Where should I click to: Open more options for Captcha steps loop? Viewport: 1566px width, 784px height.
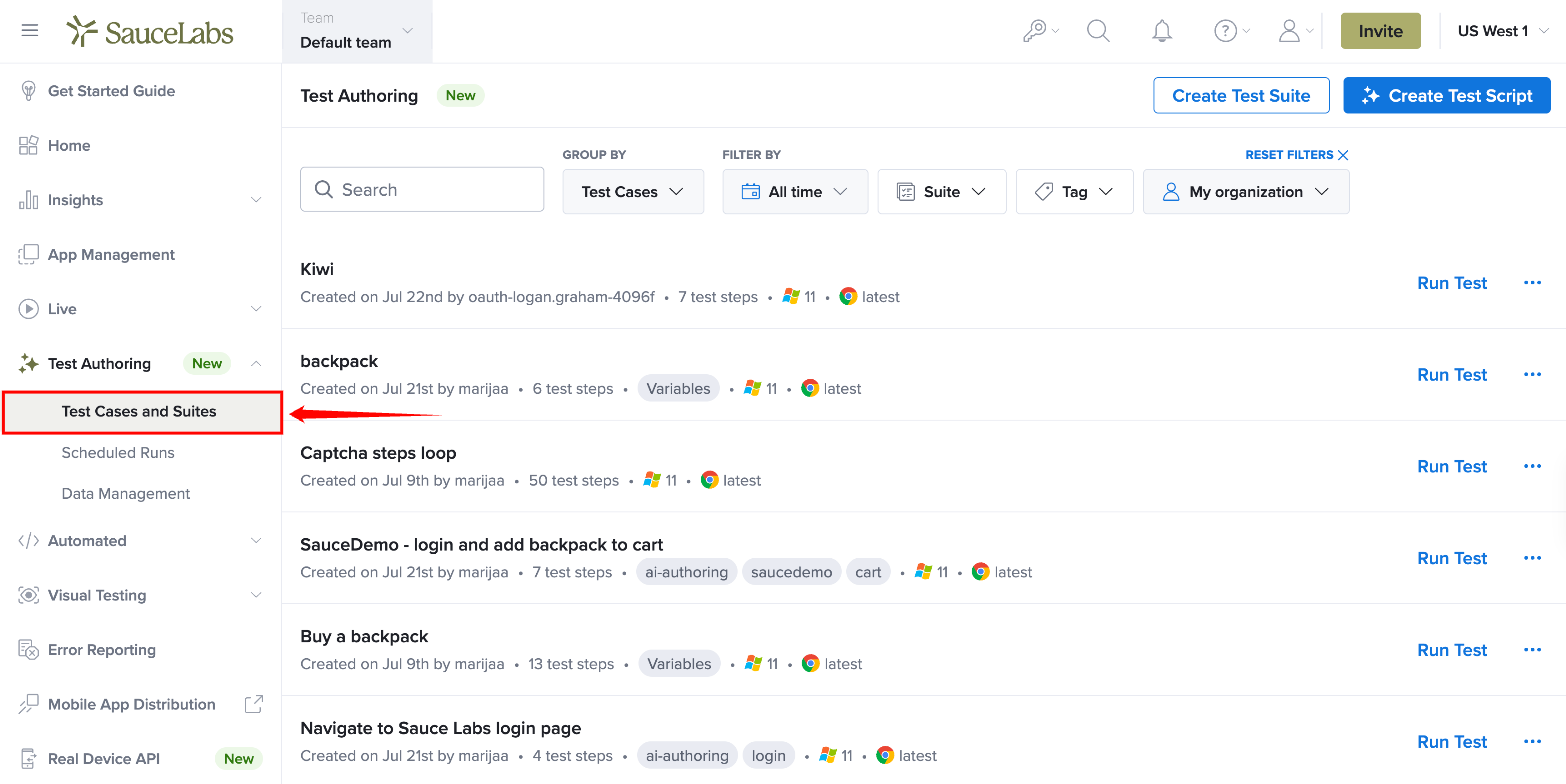click(1532, 466)
